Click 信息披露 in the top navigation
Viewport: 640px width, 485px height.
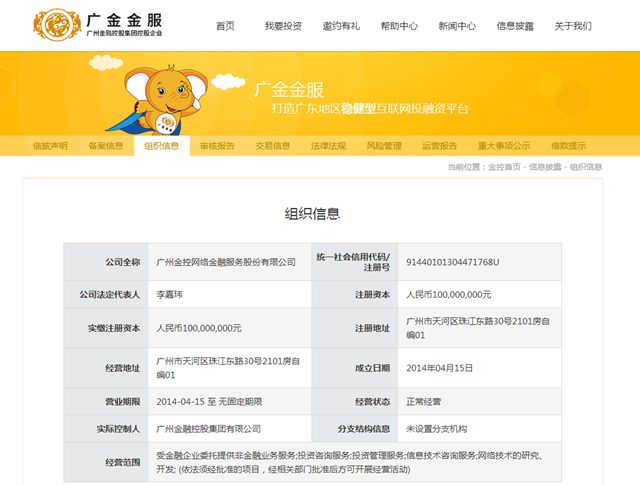[515, 26]
